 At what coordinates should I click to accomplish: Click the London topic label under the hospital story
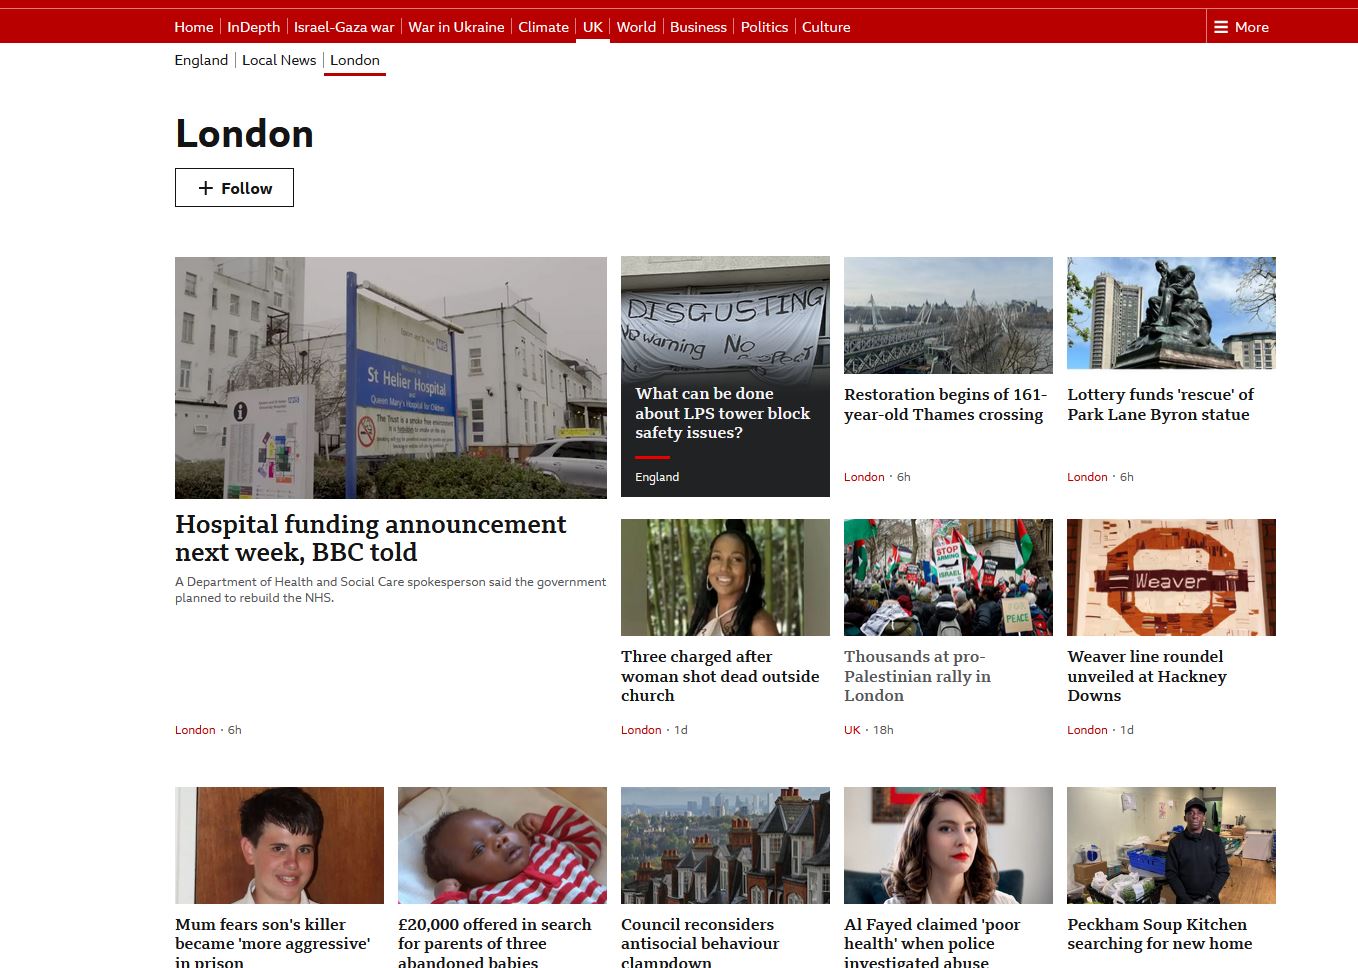tap(195, 729)
